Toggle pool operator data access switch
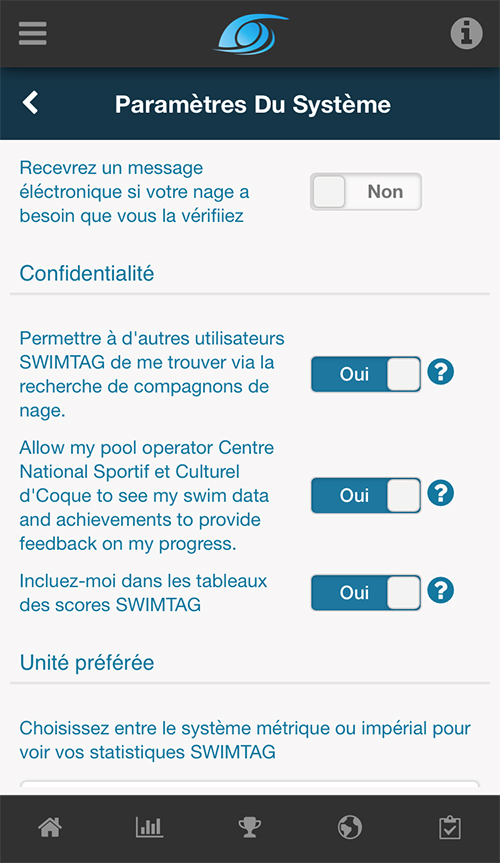 (x=366, y=495)
